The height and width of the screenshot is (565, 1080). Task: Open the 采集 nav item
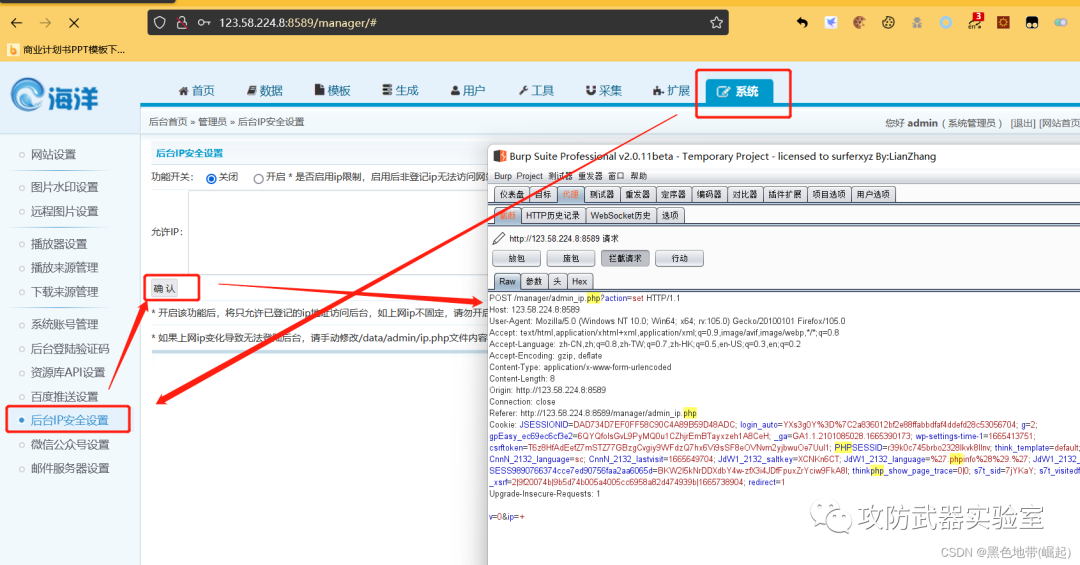603,90
